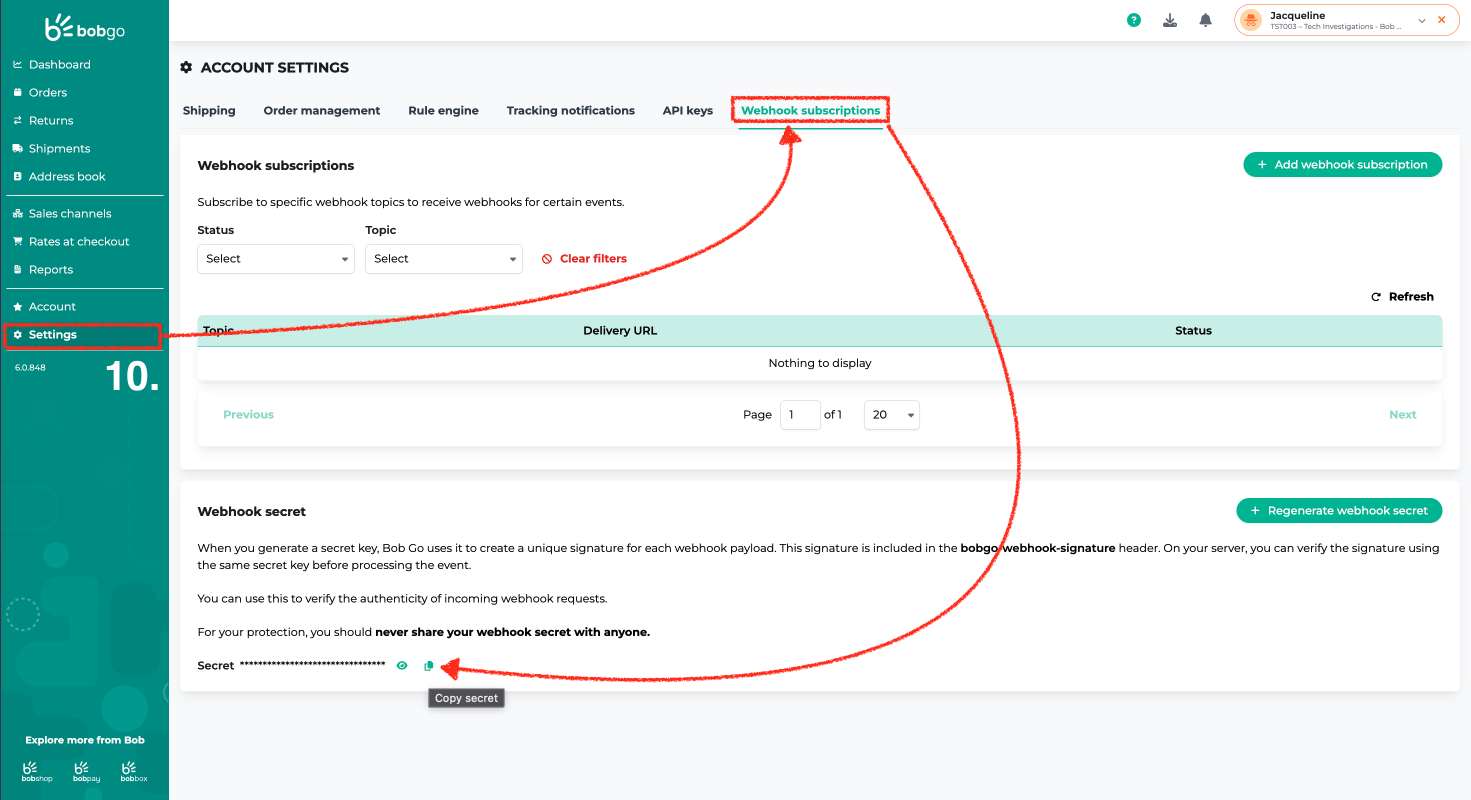
Task: Go to the Next page
Action: pos(1403,415)
